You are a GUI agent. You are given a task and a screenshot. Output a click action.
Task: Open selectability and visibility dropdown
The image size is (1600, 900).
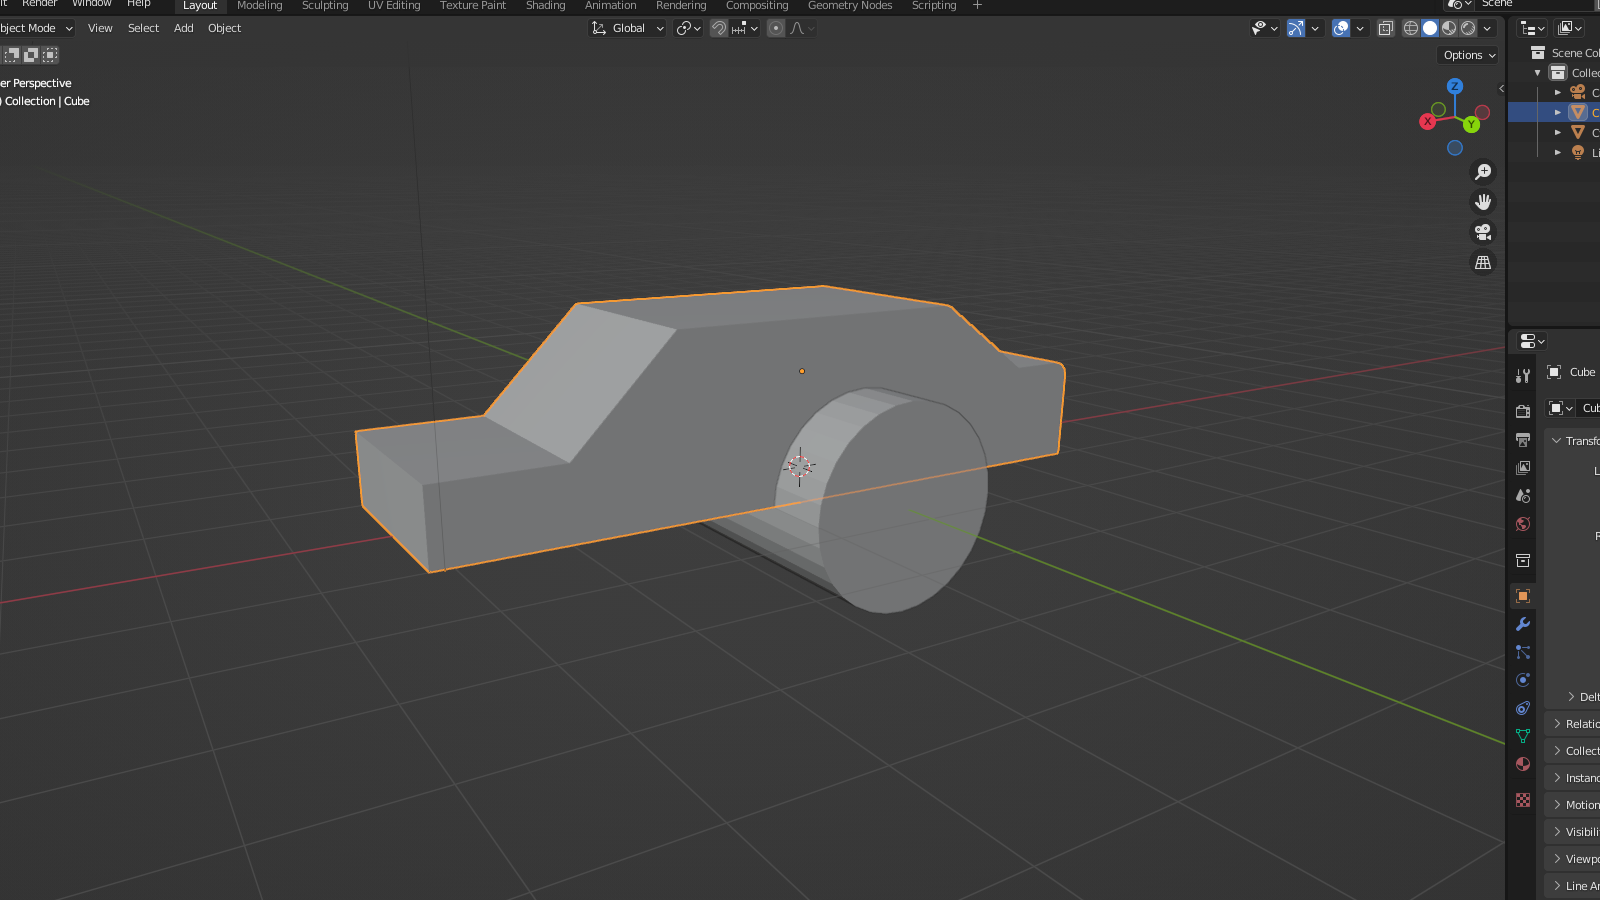(x=1265, y=28)
